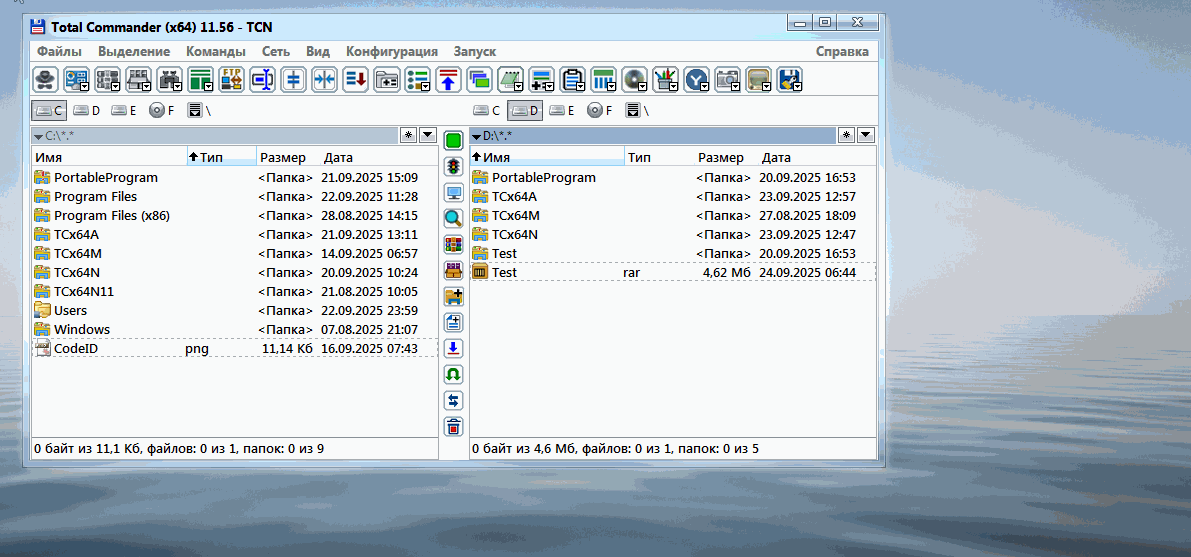This screenshot has height=557, width=1191.
Task: Expand the left panel C:\*.* path dropdown
Action: [39, 136]
